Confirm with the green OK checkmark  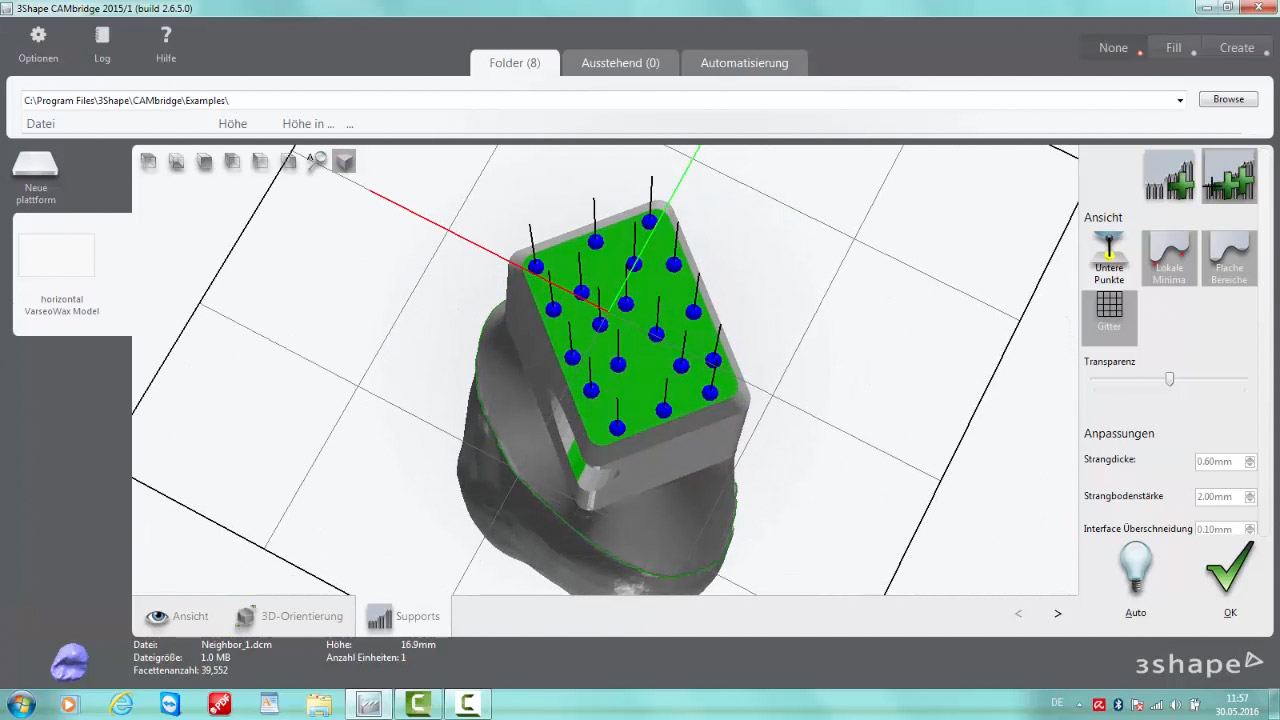1230,579
